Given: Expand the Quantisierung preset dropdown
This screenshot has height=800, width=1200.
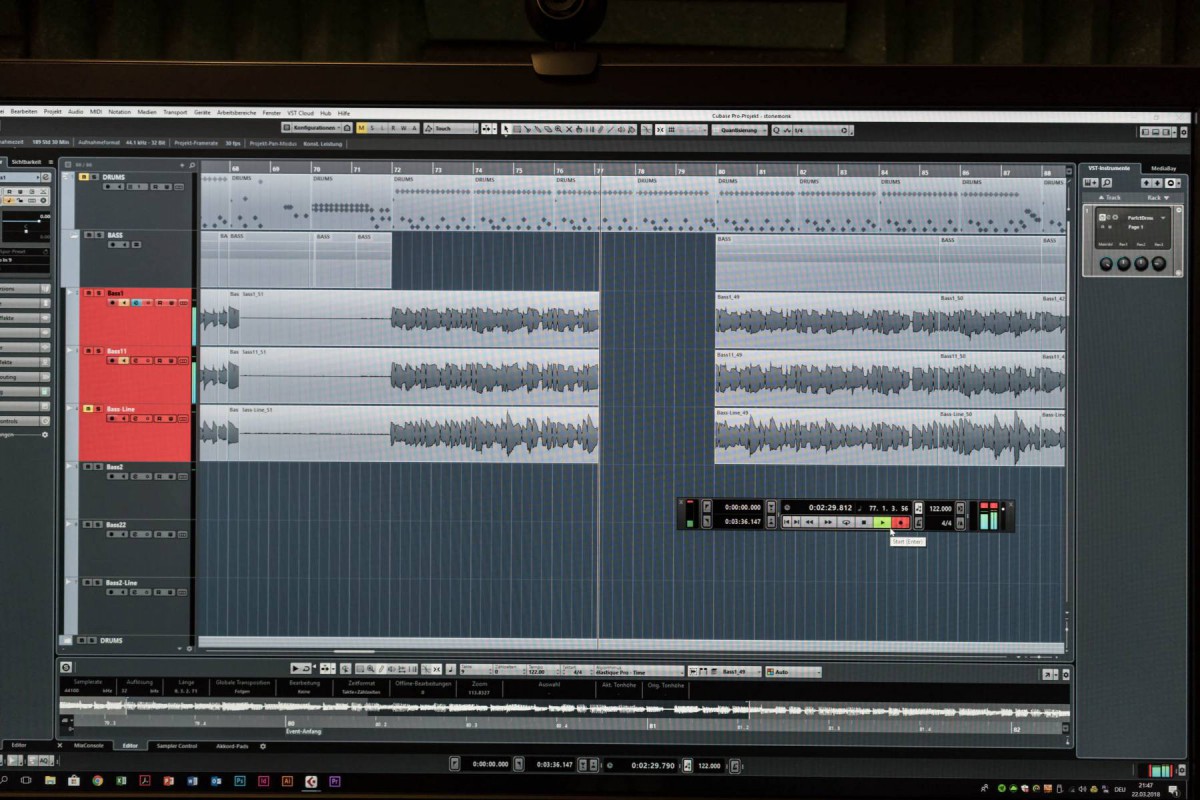Looking at the screenshot, I should pos(740,130).
